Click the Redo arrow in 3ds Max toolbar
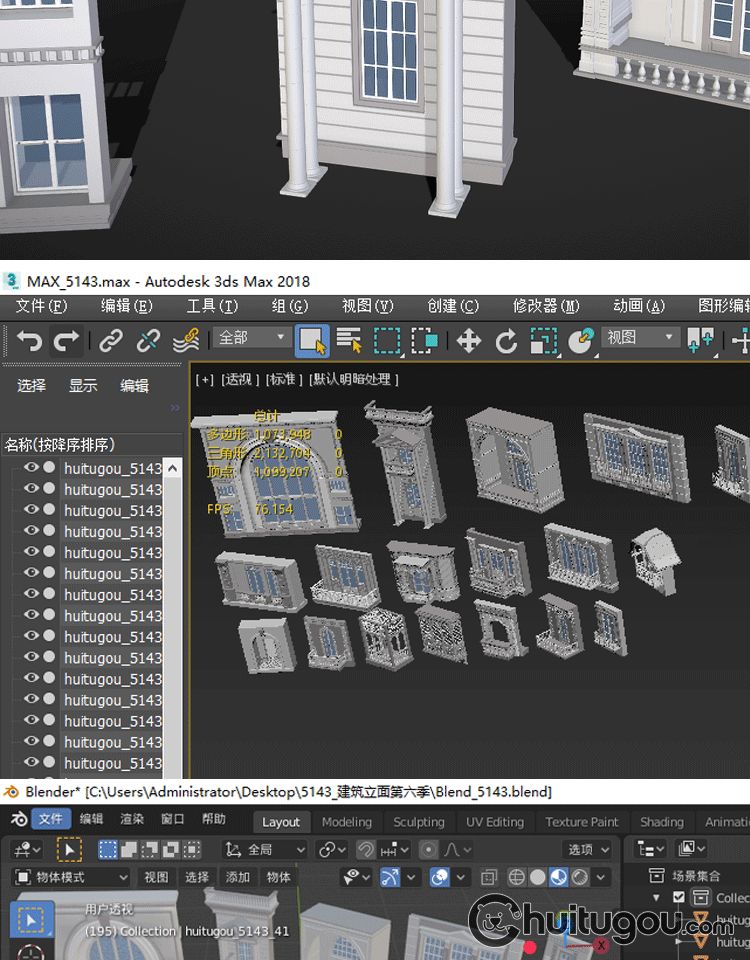Image resolution: width=750 pixels, height=960 pixels. [66, 341]
